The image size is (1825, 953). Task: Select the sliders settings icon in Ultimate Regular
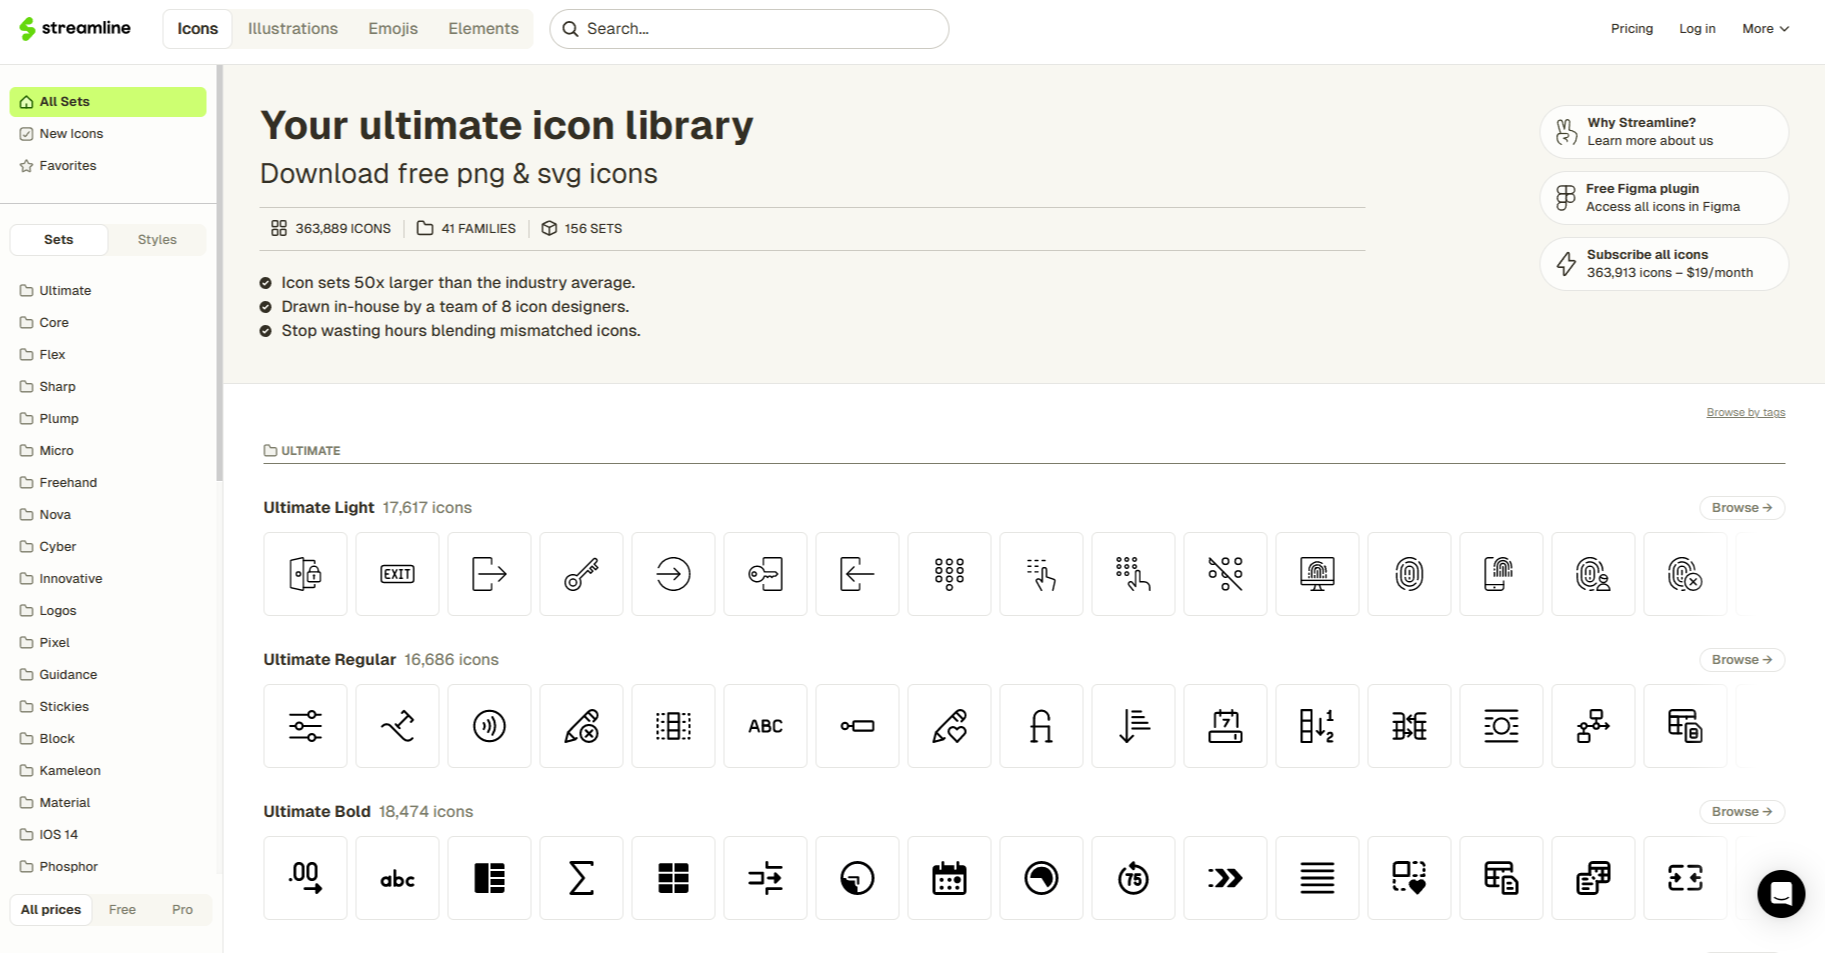305,726
